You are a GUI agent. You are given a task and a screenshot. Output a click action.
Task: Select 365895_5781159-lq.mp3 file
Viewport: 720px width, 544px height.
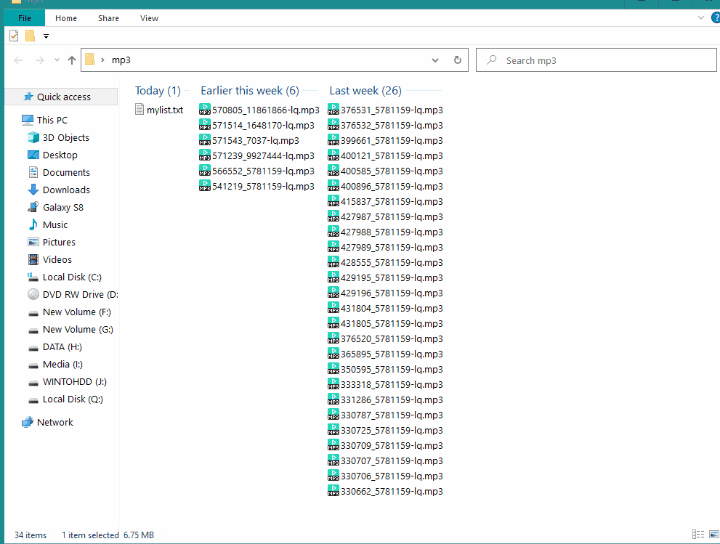coord(385,354)
